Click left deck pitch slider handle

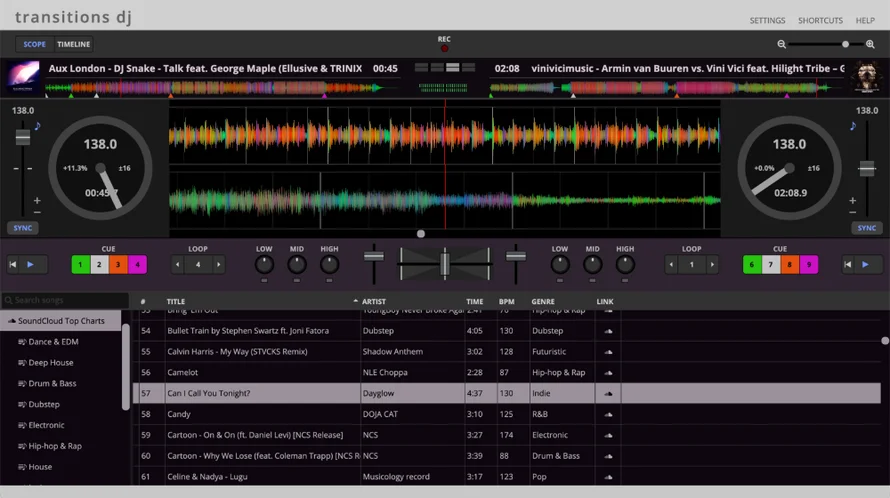(x=23, y=137)
